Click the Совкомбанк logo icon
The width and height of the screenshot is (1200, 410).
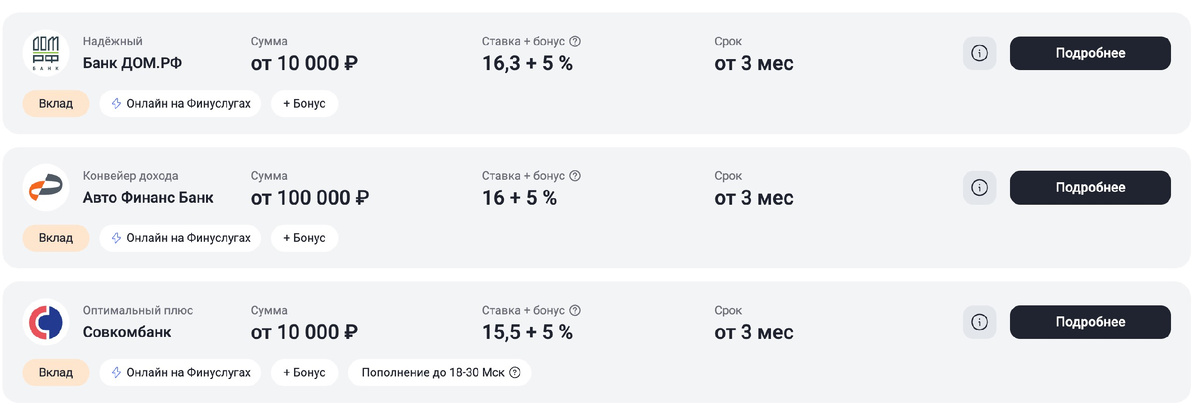45,322
